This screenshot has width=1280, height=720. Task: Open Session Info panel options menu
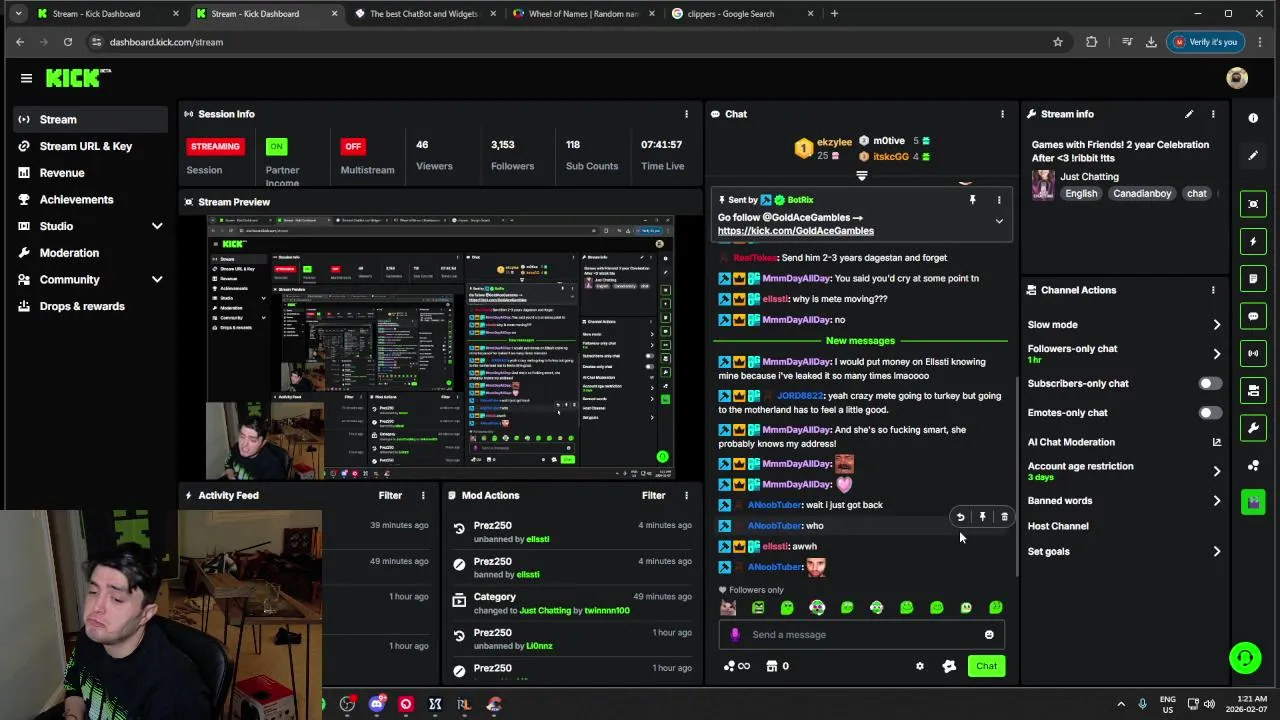686,114
